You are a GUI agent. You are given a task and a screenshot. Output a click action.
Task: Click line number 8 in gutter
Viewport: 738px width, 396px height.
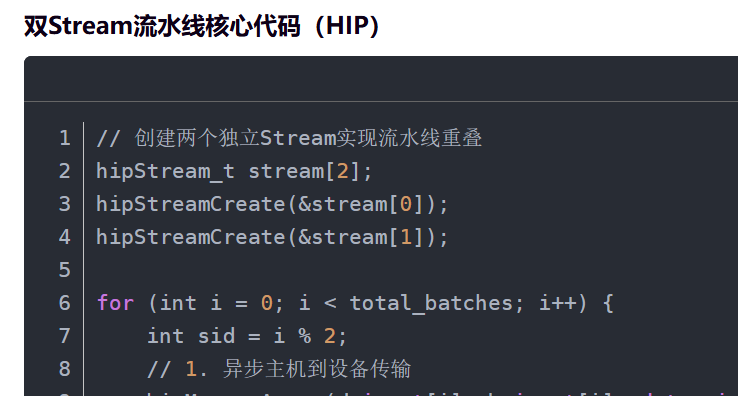pos(65,369)
